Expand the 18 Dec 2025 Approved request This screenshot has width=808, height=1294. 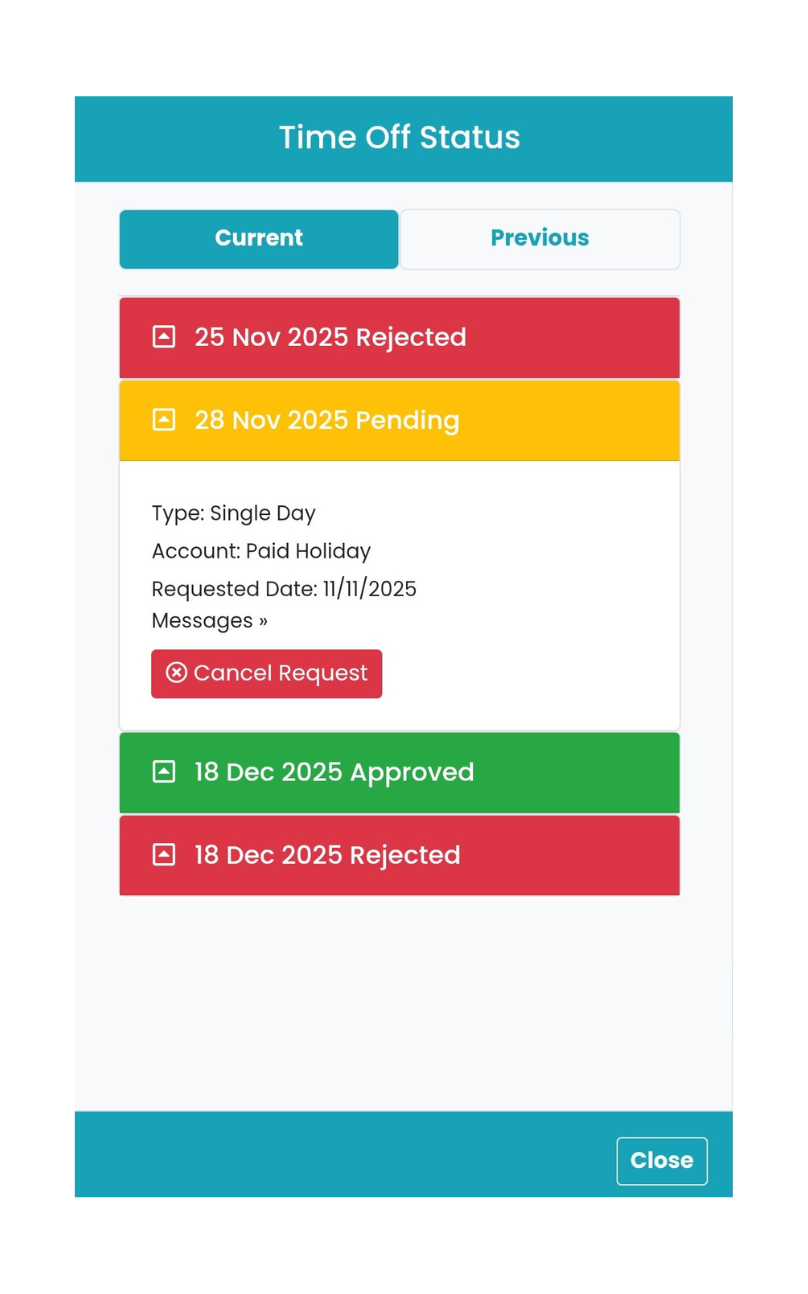pos(334,772)
